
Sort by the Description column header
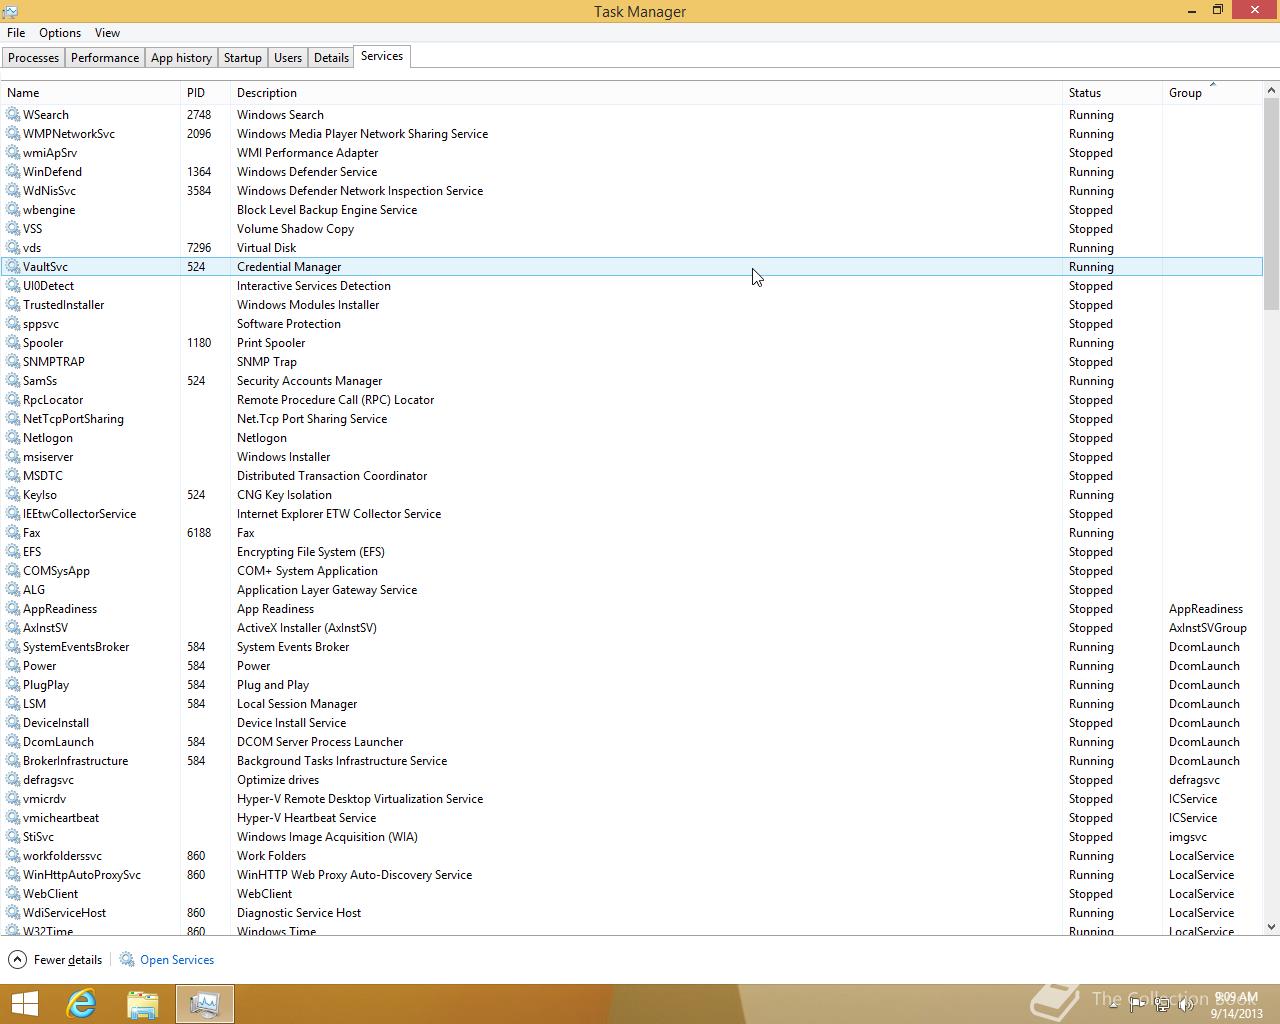coord(646,93)
